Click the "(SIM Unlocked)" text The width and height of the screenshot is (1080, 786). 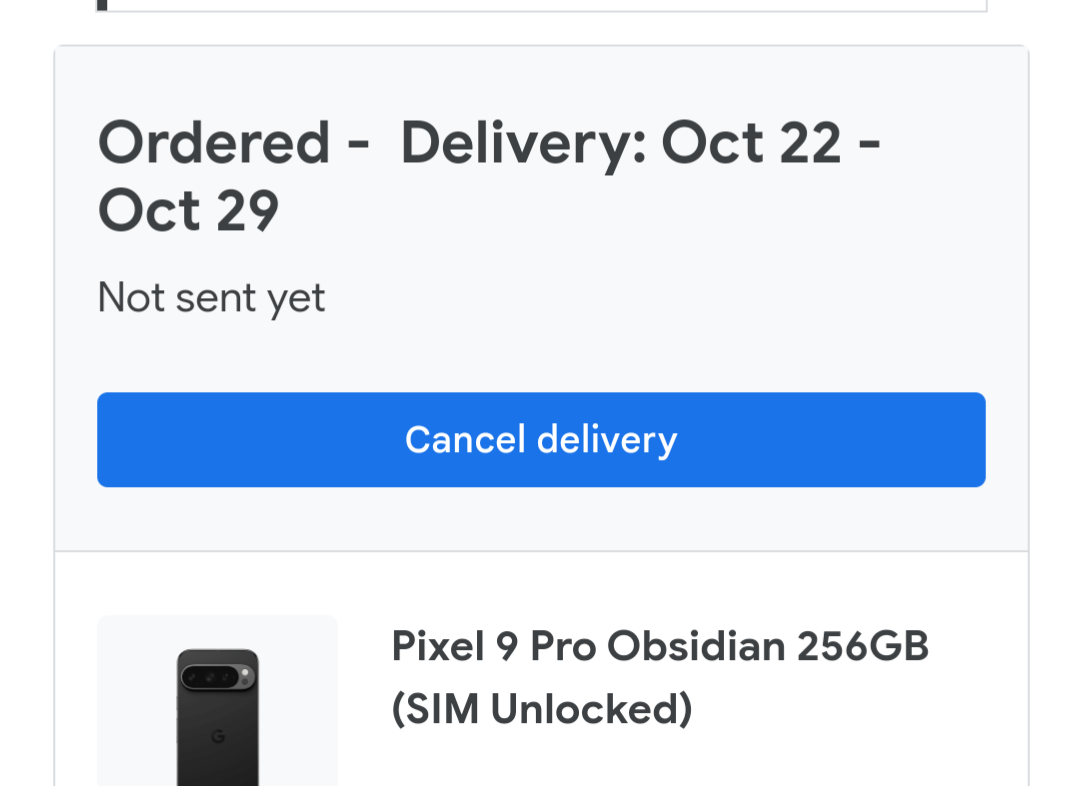pyautogui.click(x=541, y=710)
